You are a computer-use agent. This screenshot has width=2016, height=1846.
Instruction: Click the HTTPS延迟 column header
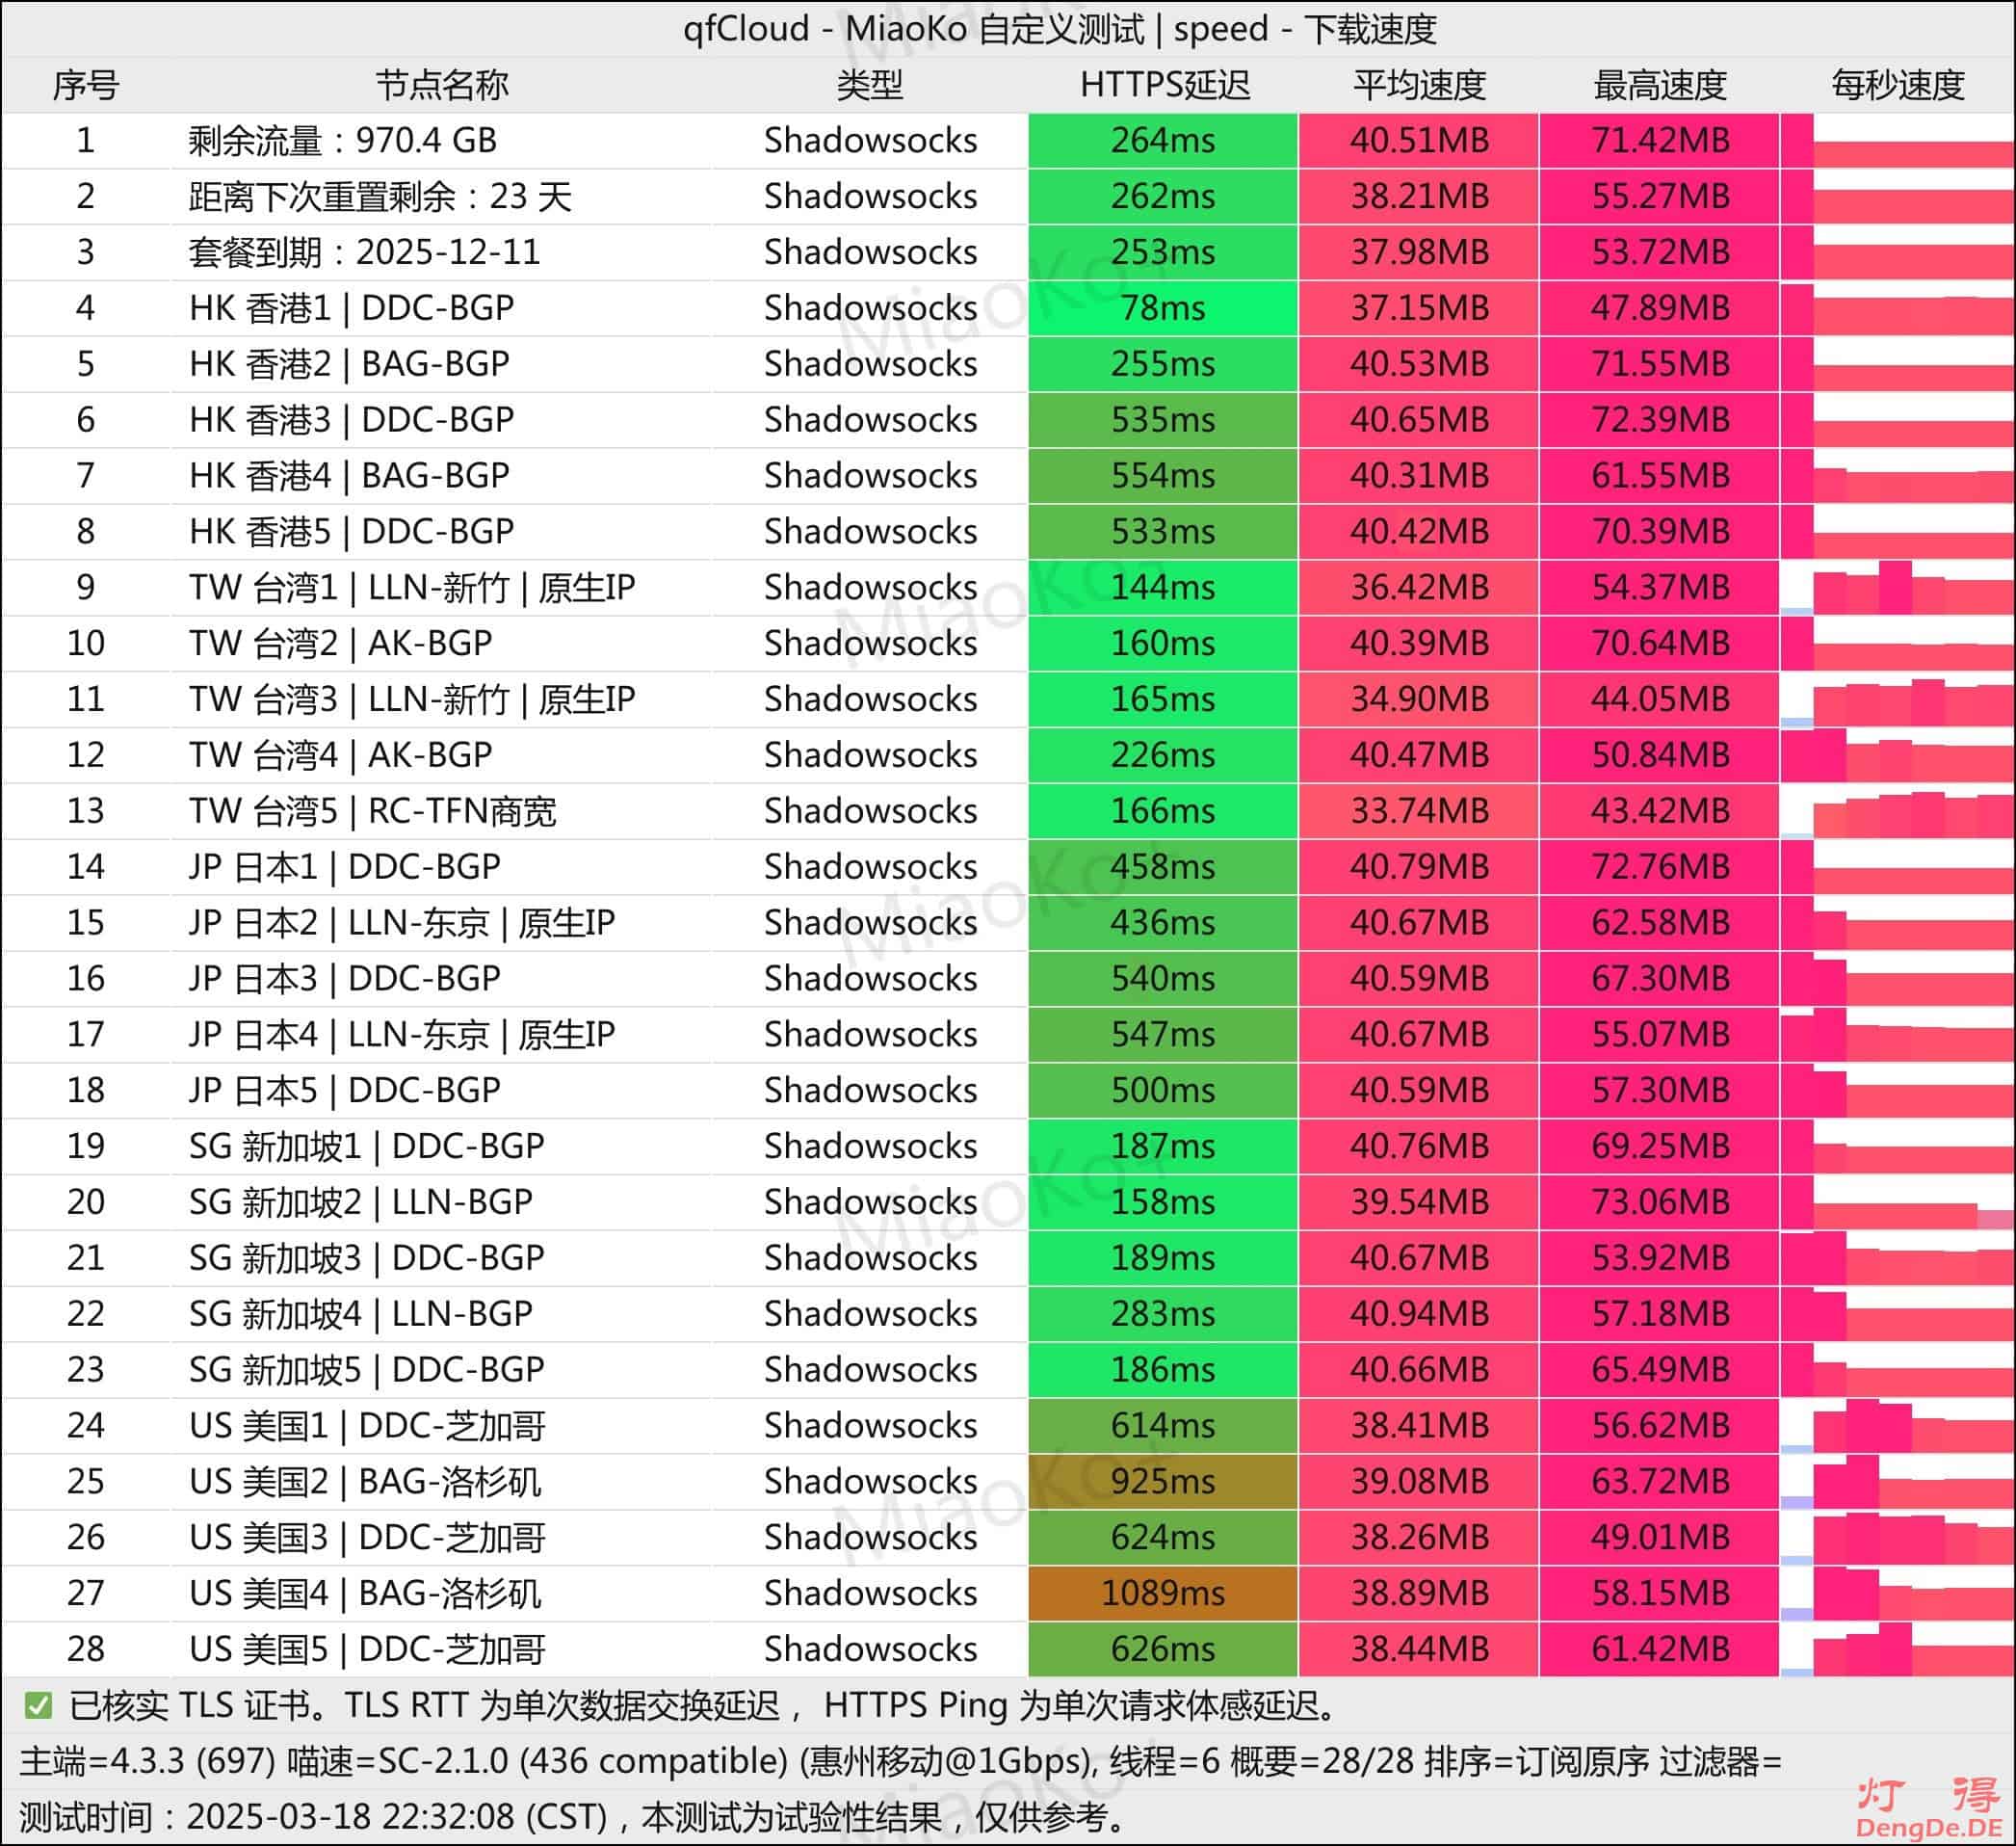[1164, 85]
